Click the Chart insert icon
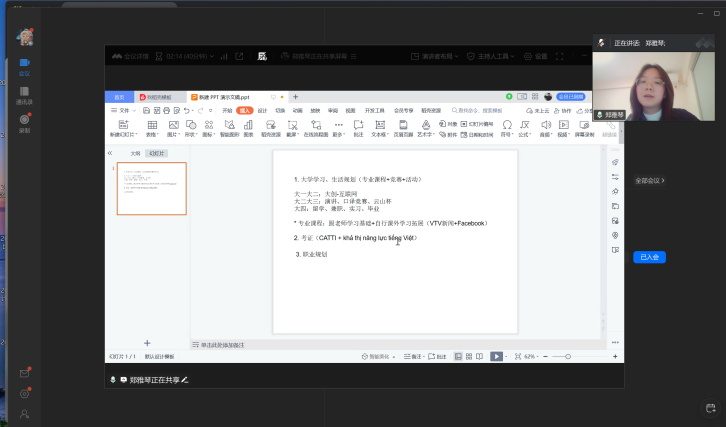The image size is (726, 427). point(248,125)
